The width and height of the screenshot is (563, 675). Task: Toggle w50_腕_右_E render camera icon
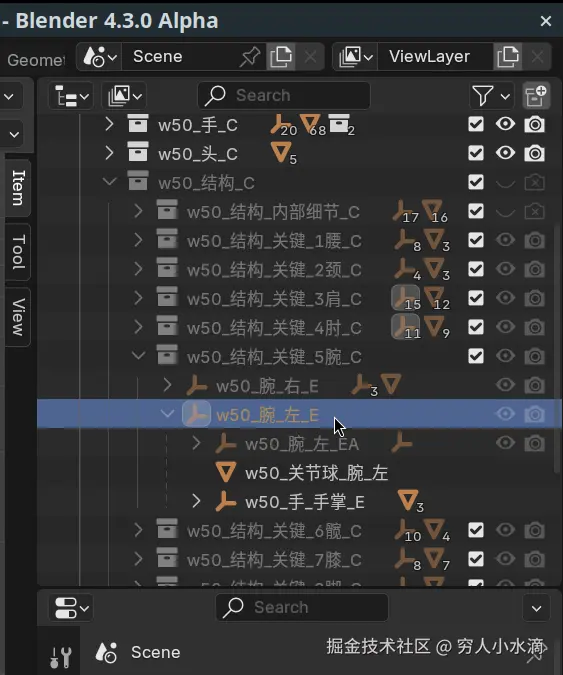[x=535, y=385]
